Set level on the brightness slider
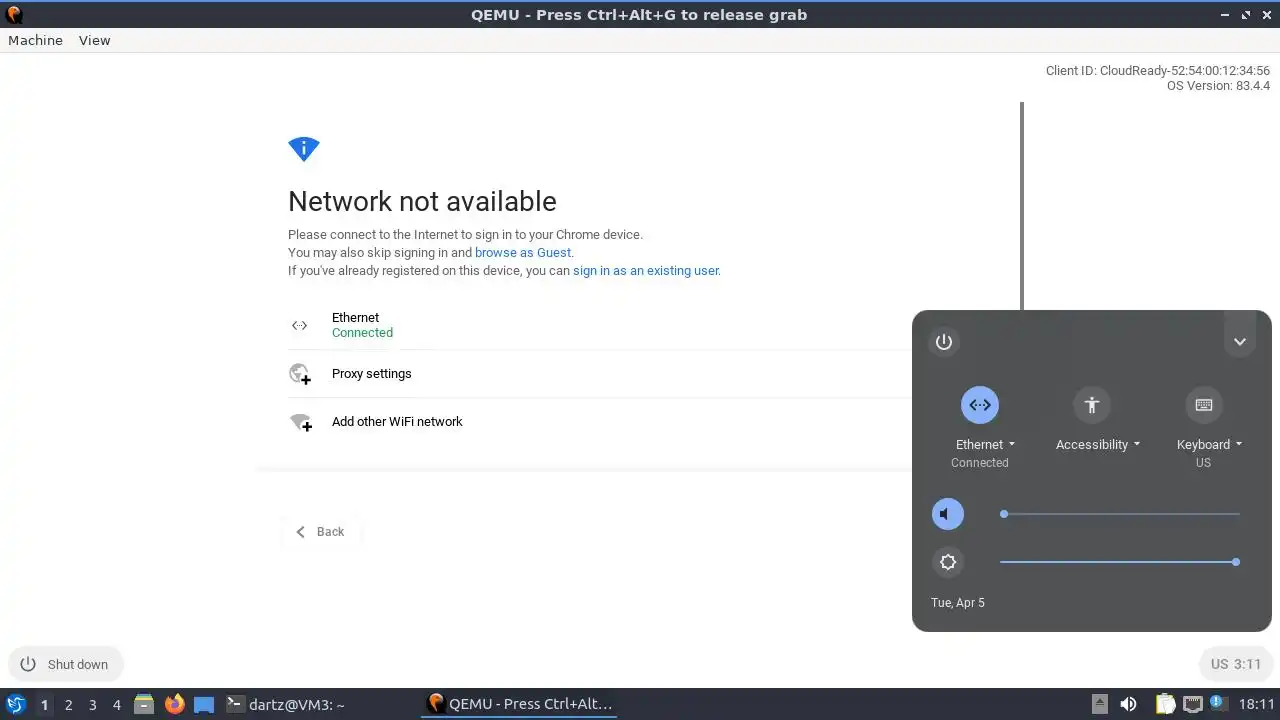The image size is (1280, 720). (x=1120, y=562)
